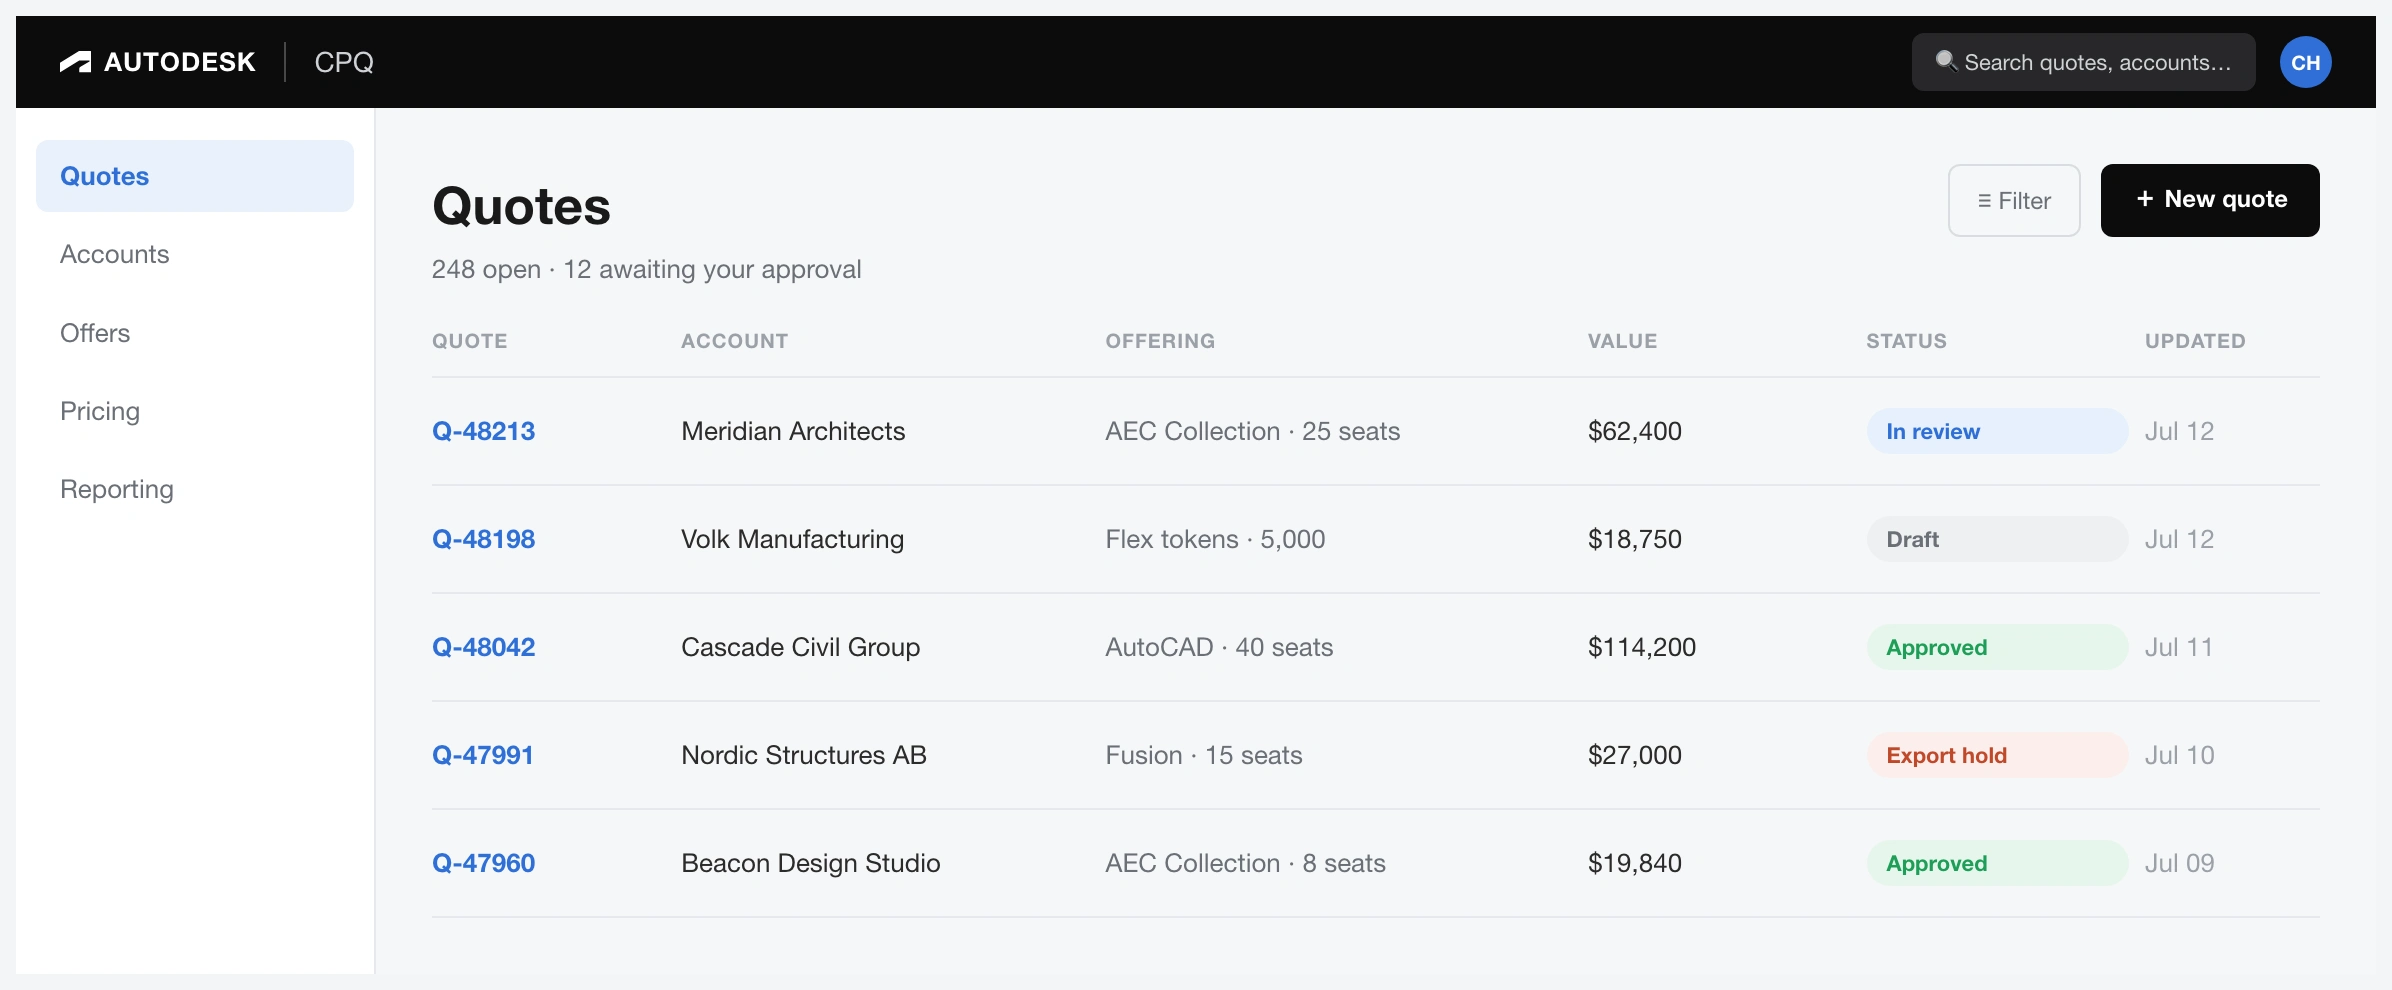The width and height of the screenshot is (2392, 990).
Task: Select the Beacon Design Studio account cell
Action: (x=811, y=863)
